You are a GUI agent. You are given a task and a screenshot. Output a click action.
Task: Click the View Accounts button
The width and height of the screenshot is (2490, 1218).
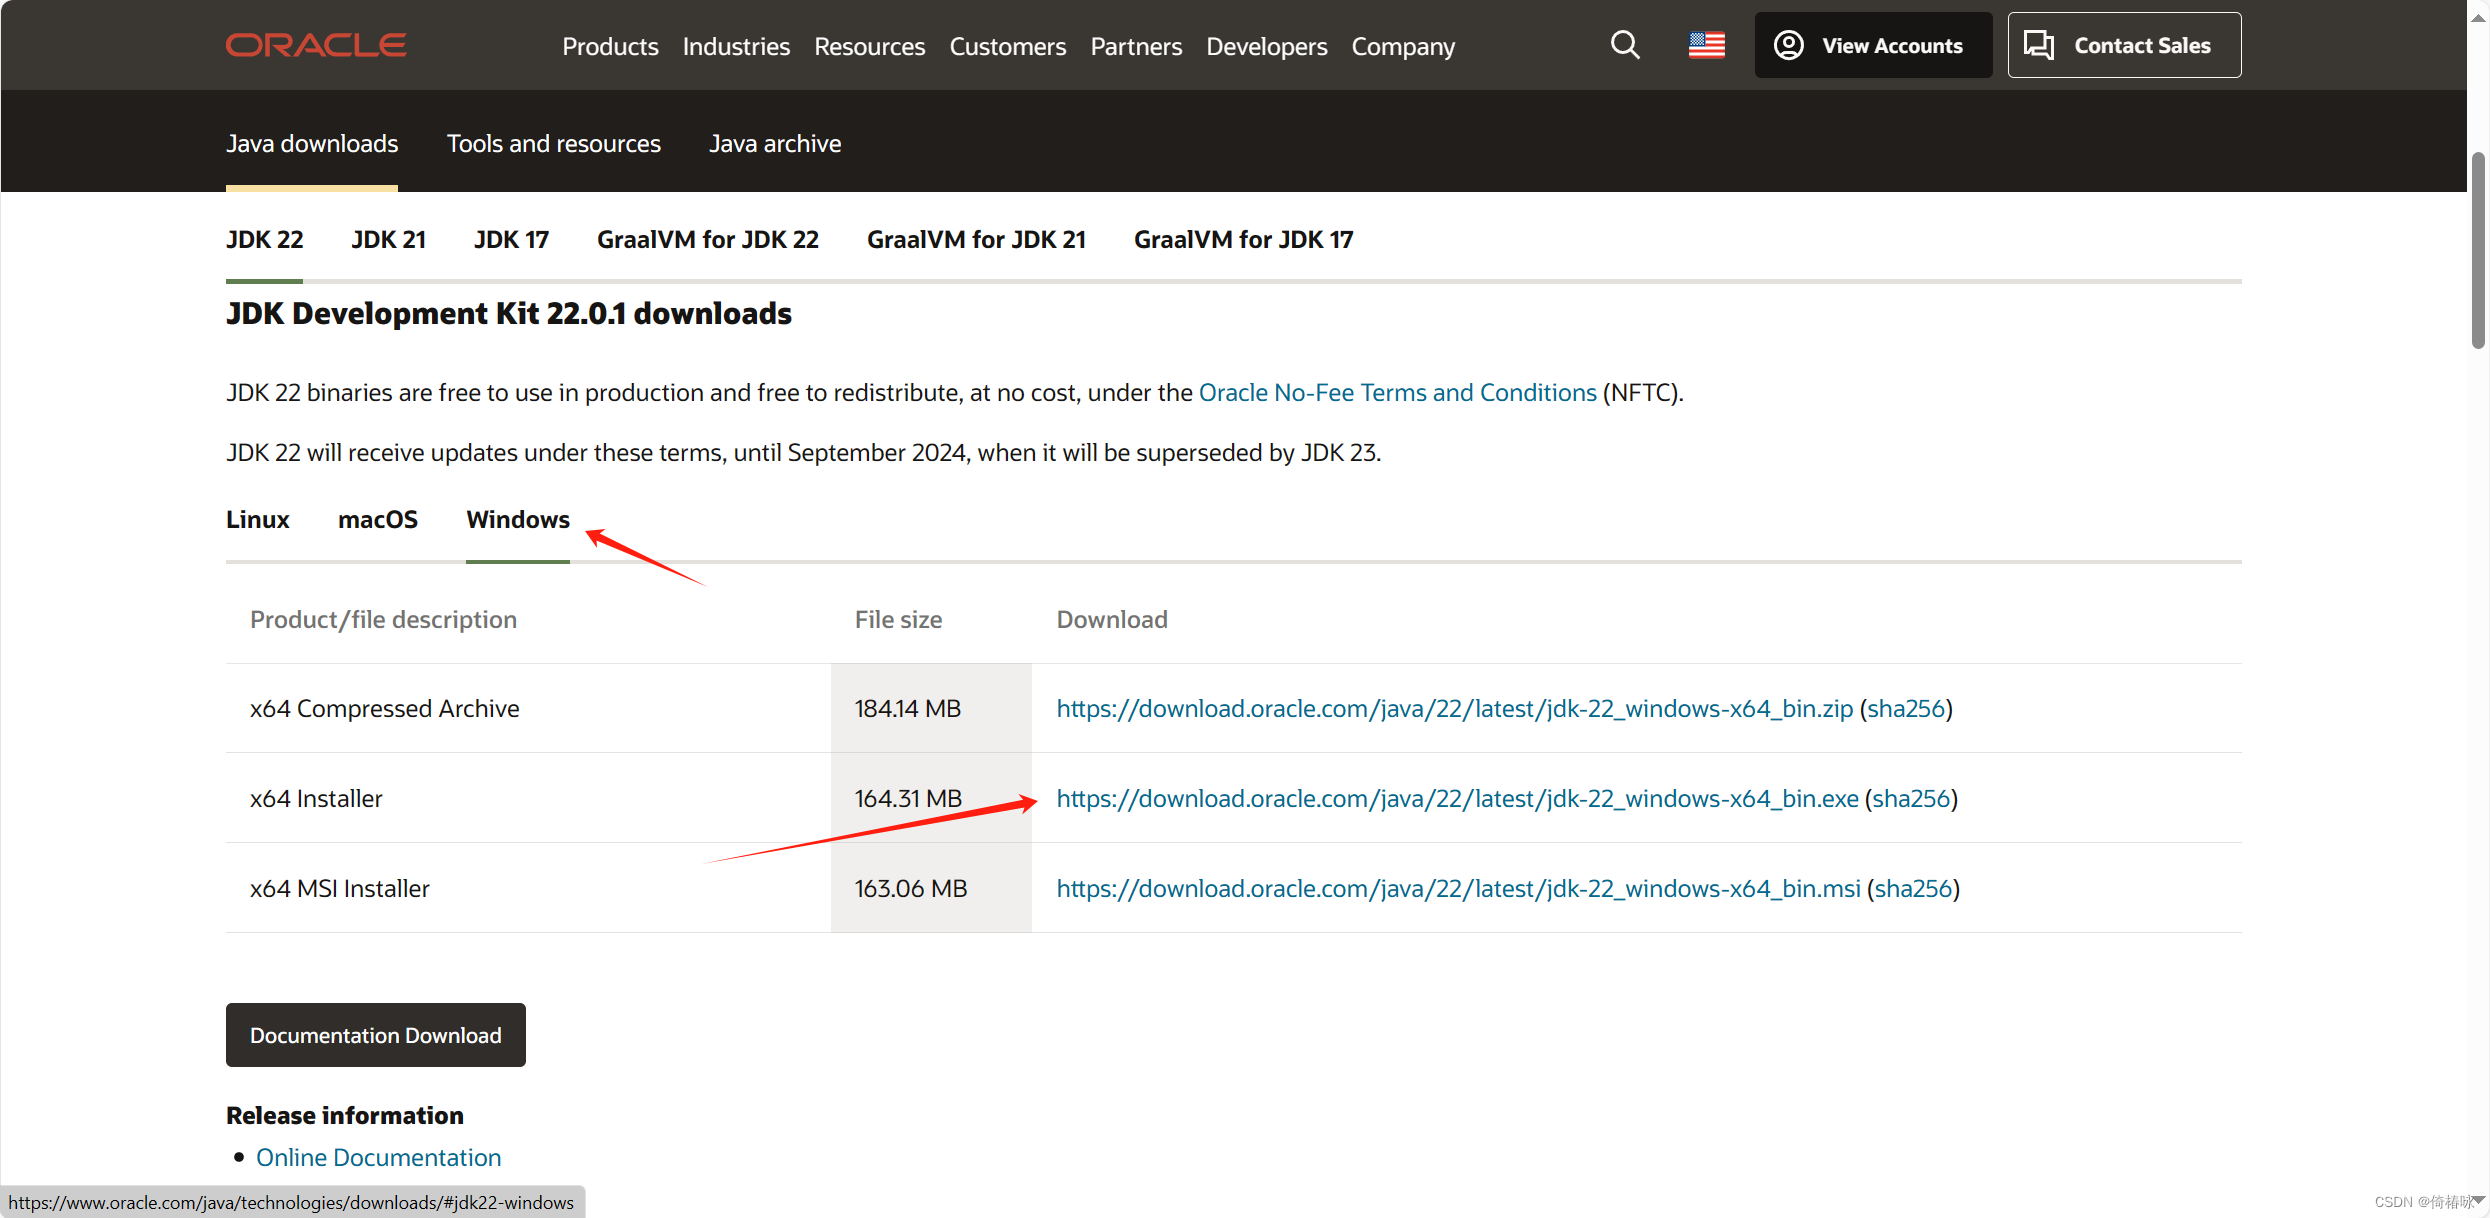[x=1873, y=45]
